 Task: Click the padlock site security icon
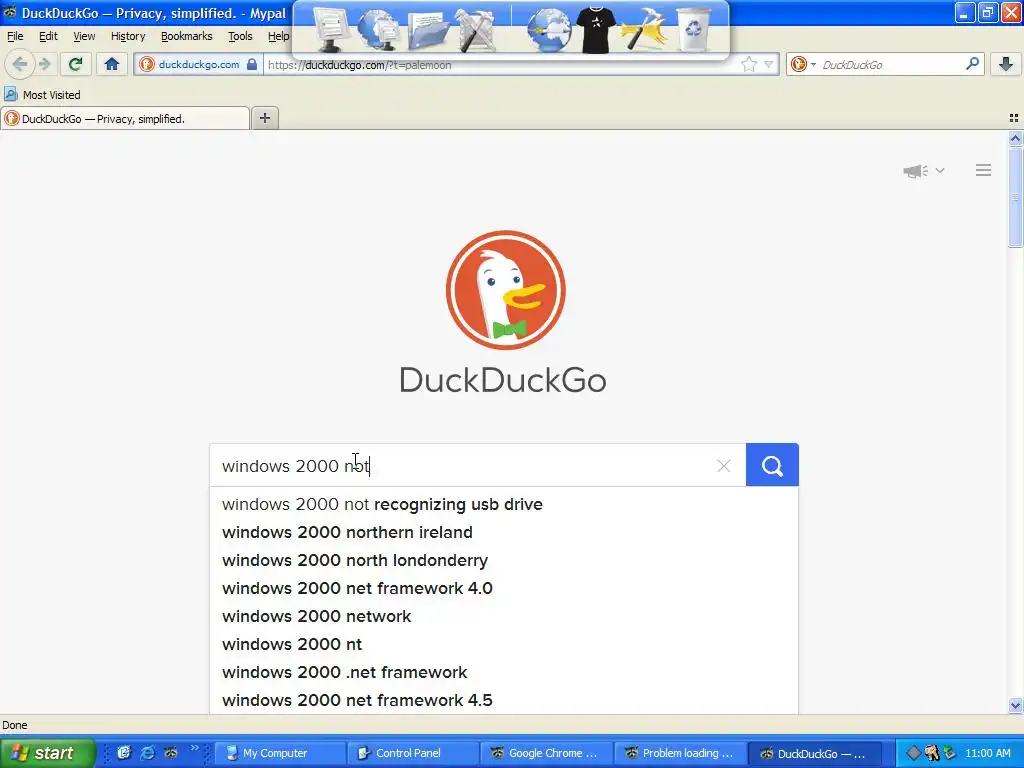252,65
